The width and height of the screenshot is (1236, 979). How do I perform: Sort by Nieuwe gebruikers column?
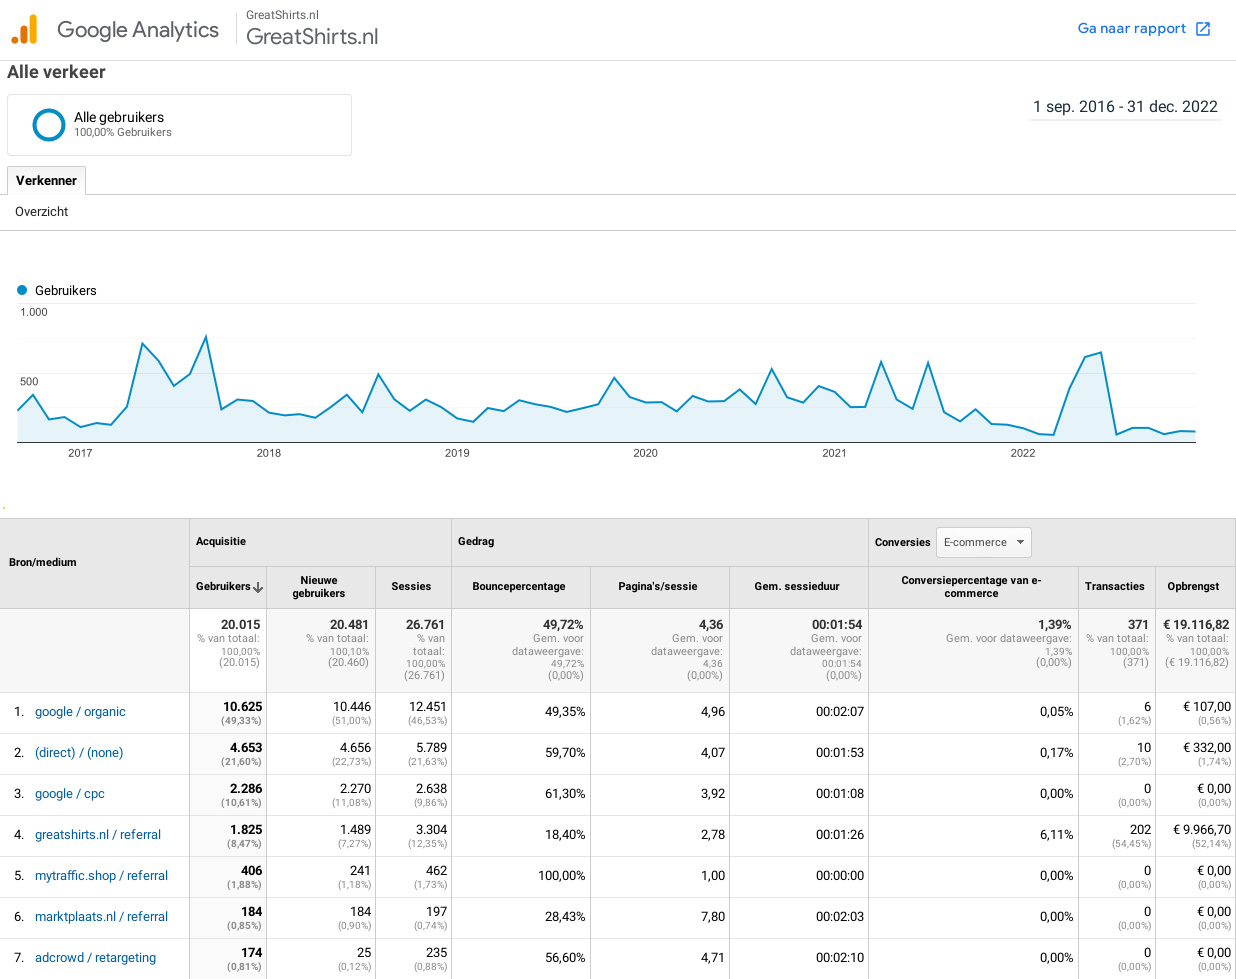click(318, 587)
